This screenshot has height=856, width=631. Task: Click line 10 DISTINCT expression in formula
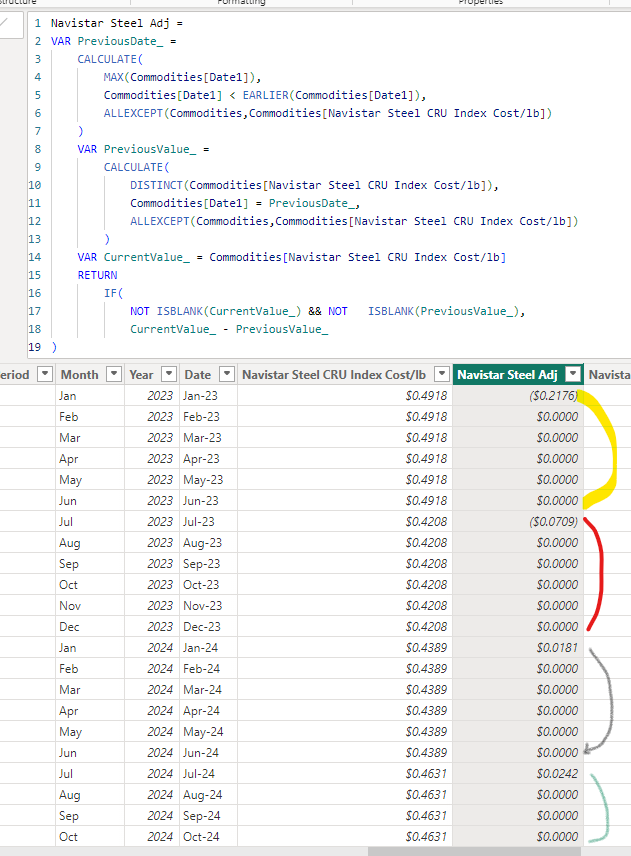314,185
